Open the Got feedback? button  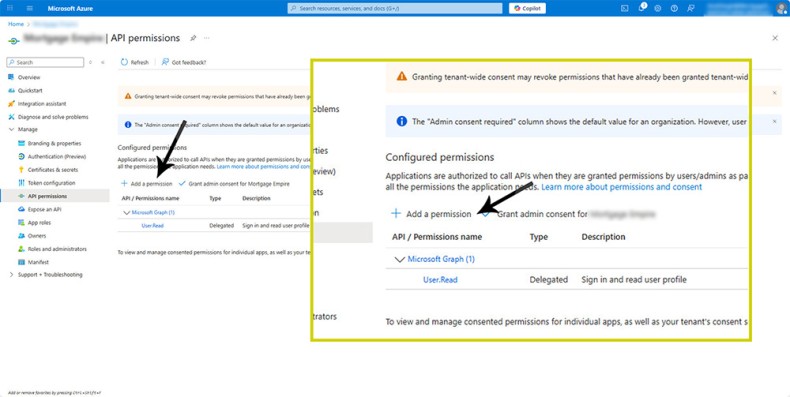click(184, 62)
